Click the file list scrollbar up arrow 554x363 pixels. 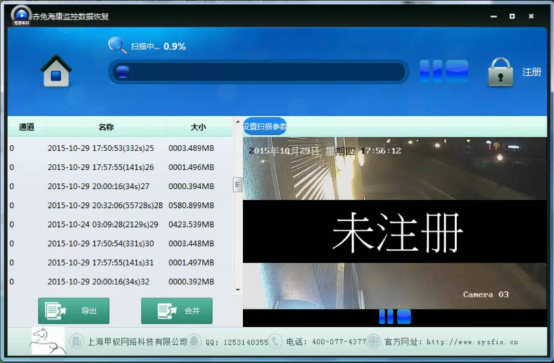pyautogui.click(x=238, y=122)
